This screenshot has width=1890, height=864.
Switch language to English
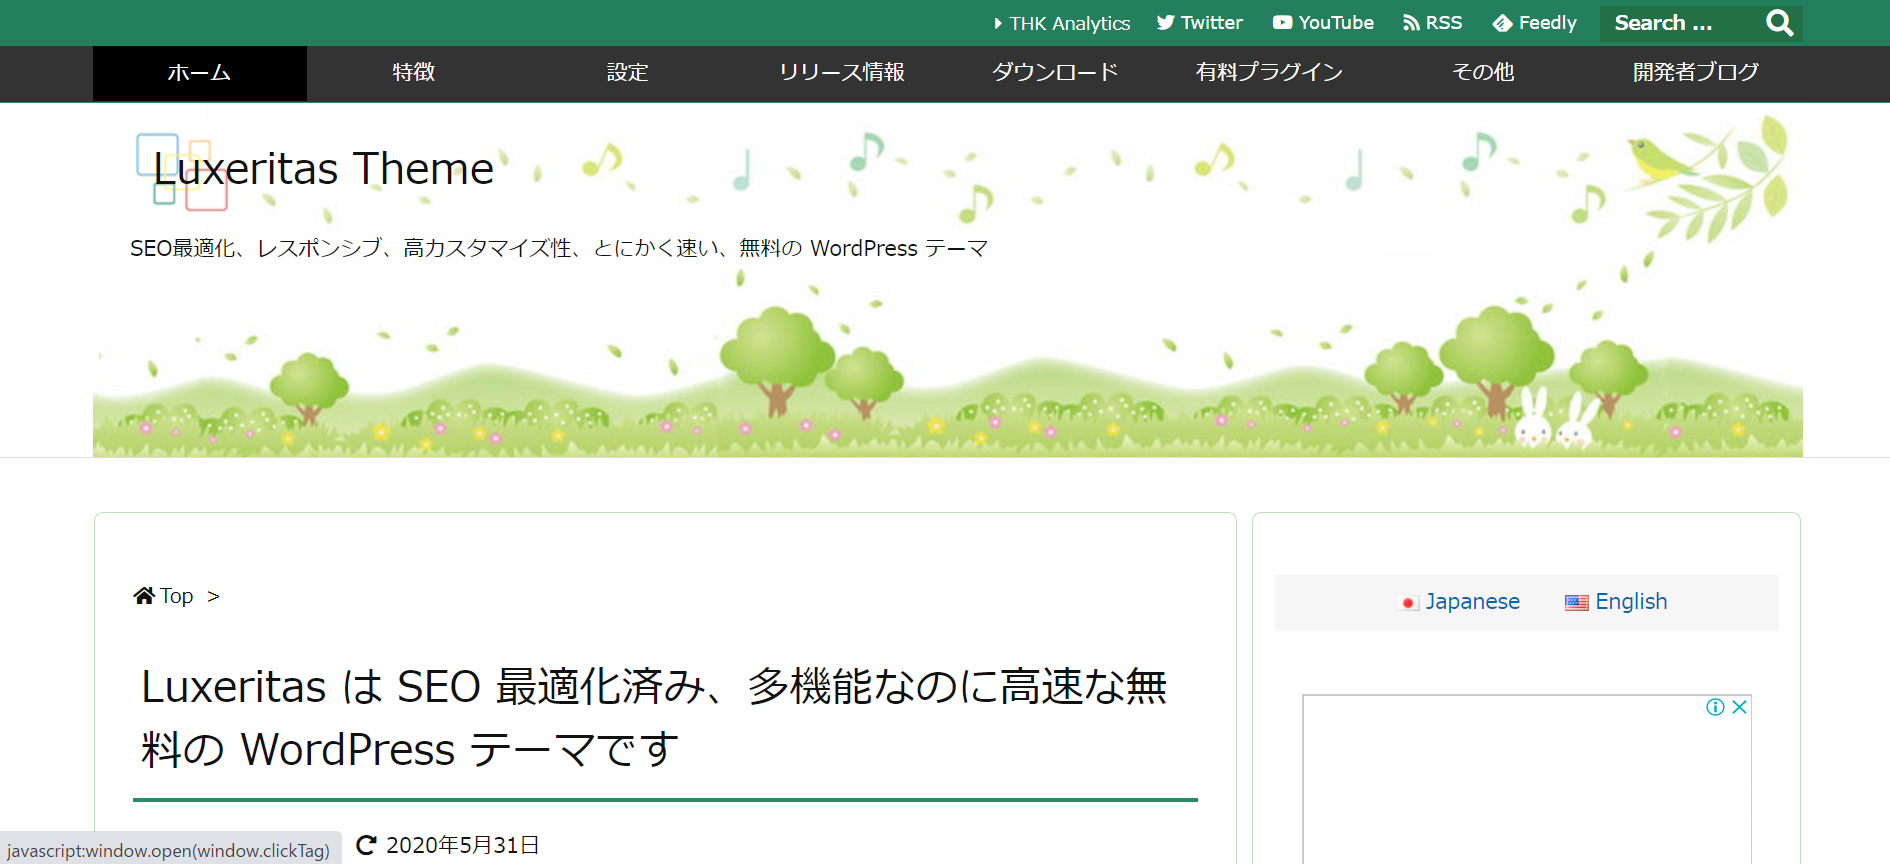pos(1617,602)
